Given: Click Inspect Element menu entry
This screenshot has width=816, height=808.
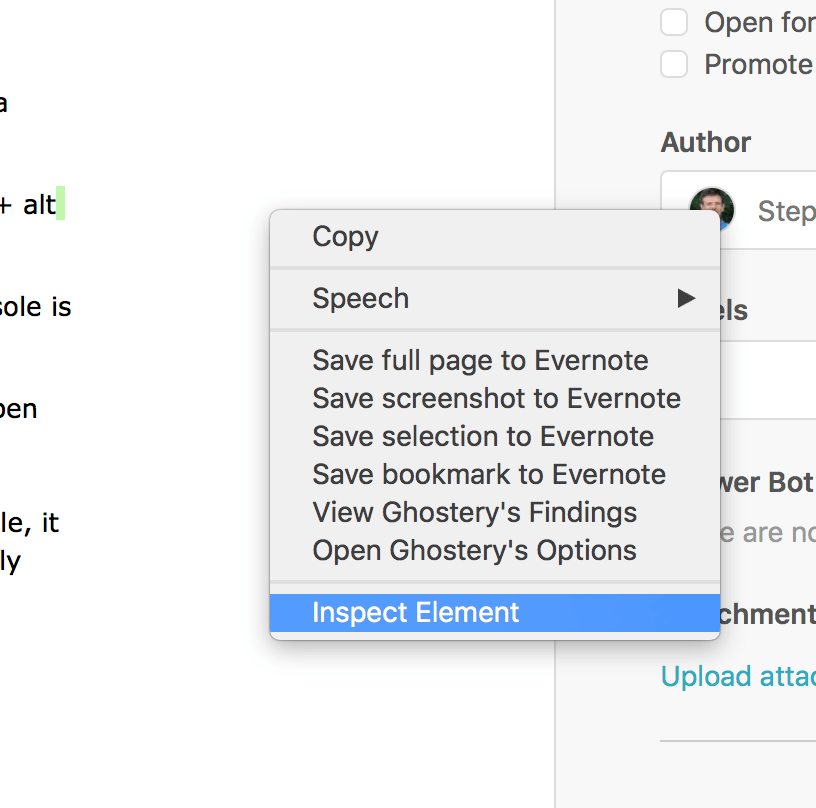Looking at the screenshot, I should tap(416, 612).
